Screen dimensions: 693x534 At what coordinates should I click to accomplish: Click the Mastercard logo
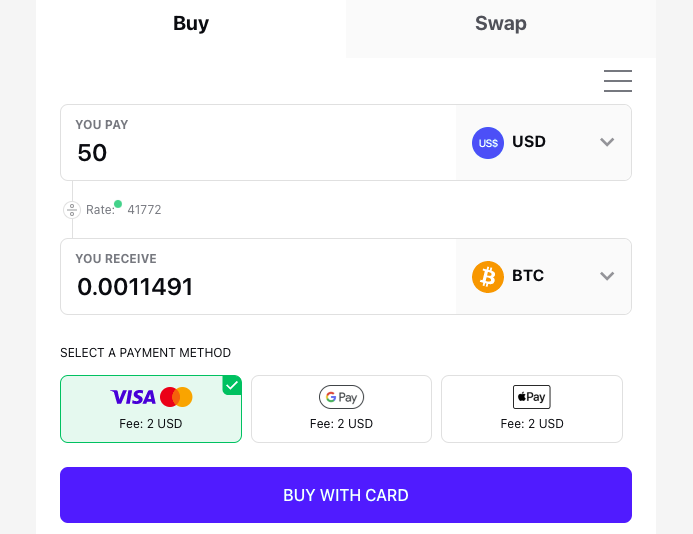click(x=176, y=397)
